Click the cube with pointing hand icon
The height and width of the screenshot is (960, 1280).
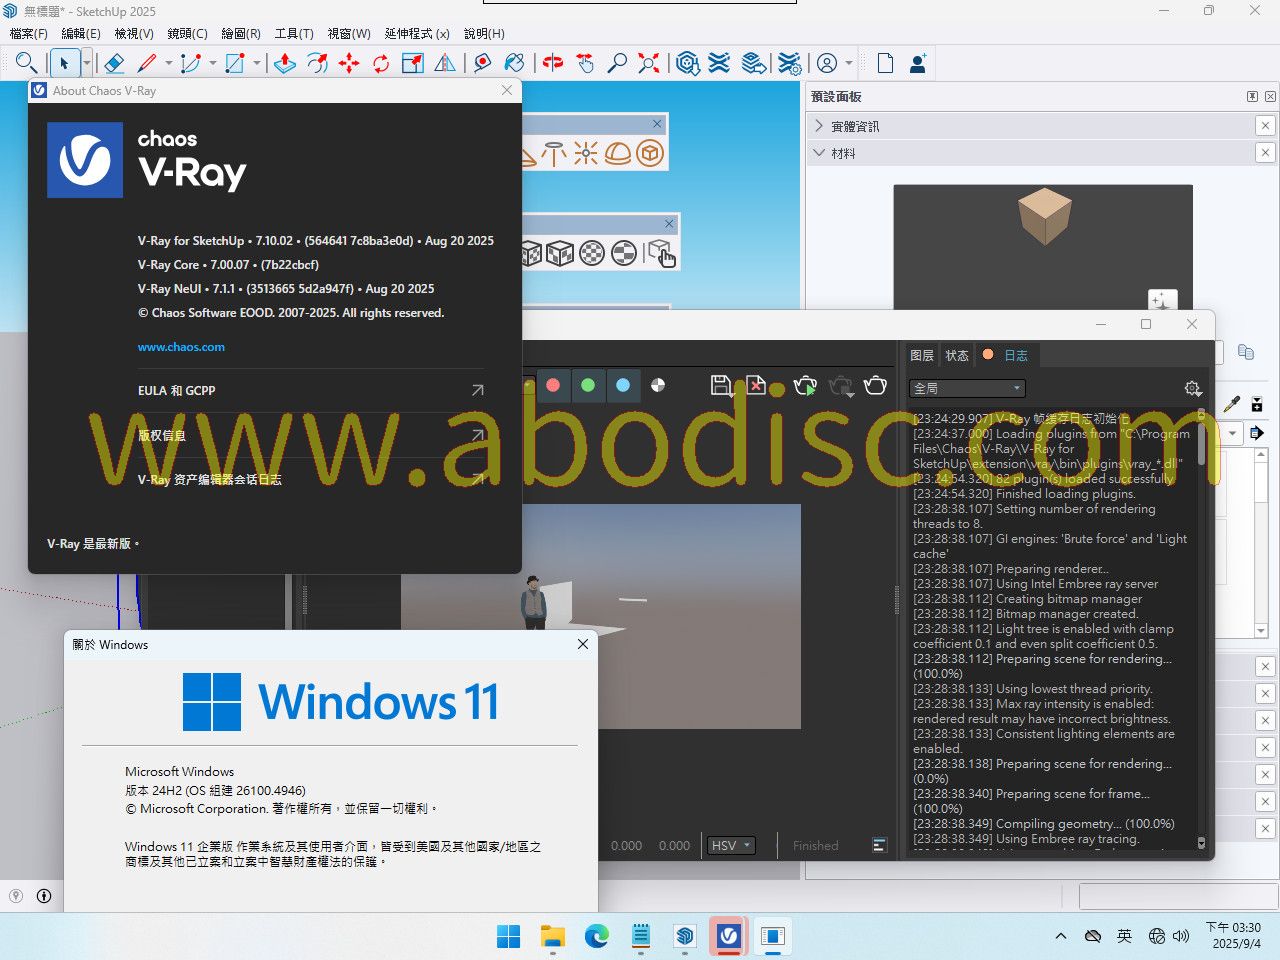pyautogui.click(x=661, y=253)
